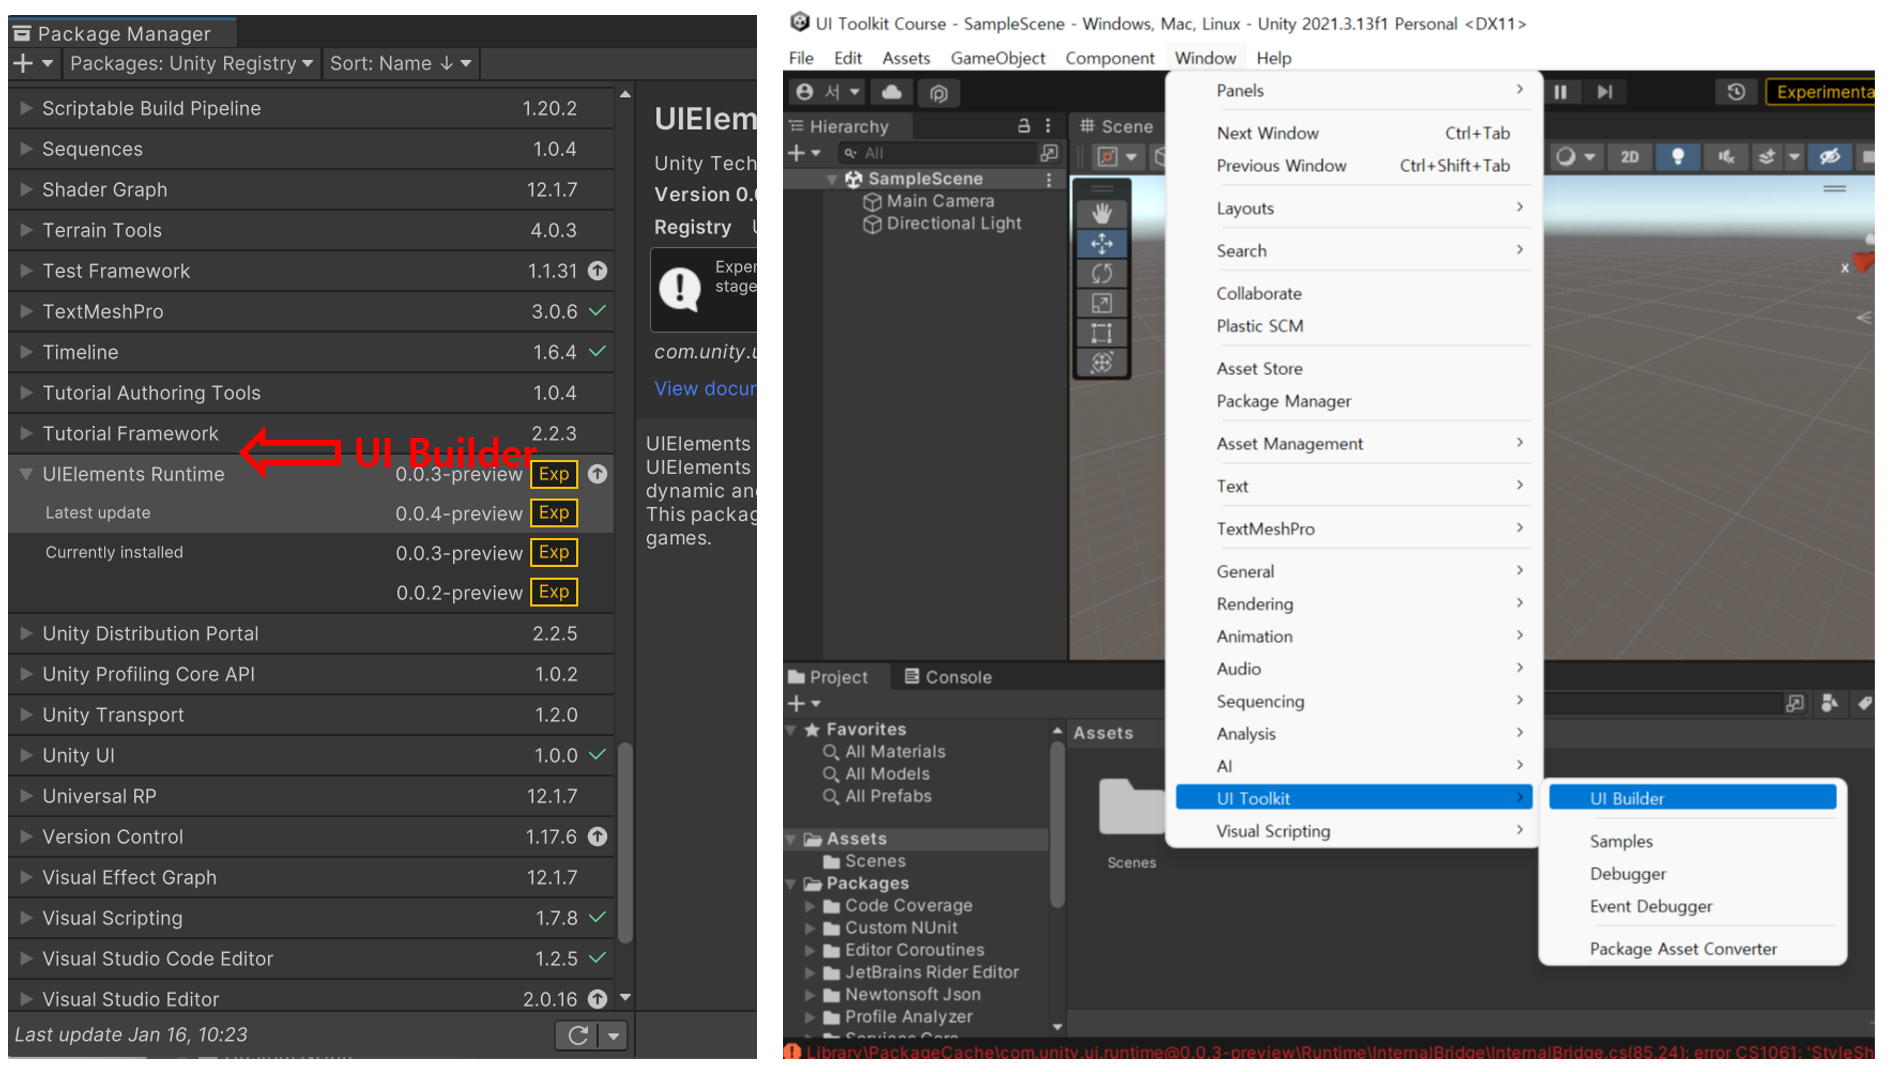The height and width of the screenshot is (1072, 1893).
Task: Select Package Manager in Window menu
Action: (1283, 401)
